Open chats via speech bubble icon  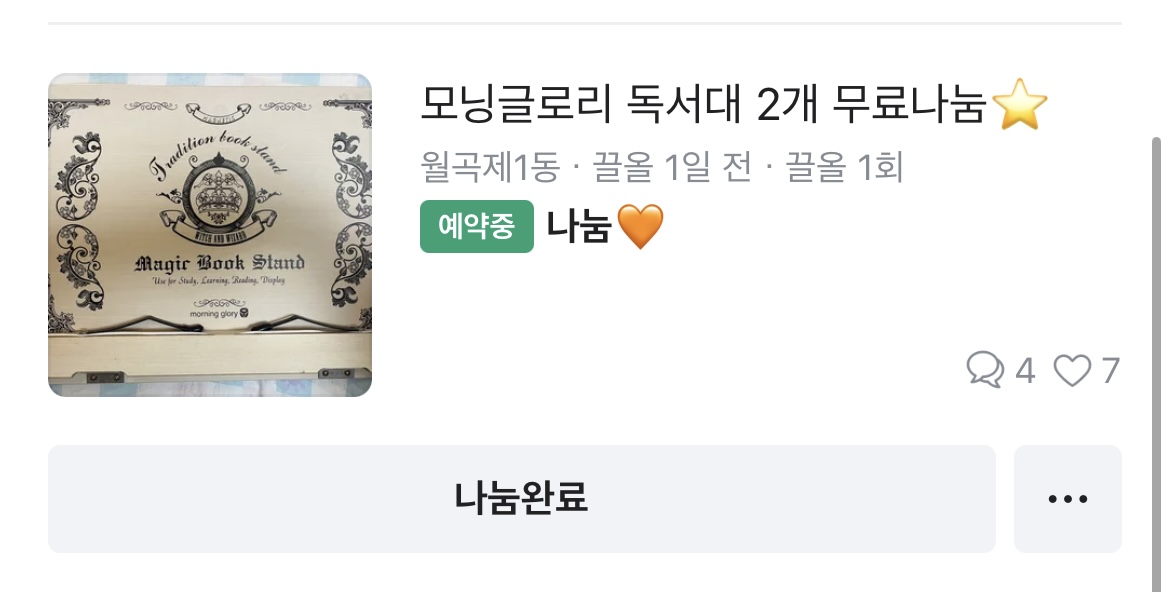pos(985,370)
